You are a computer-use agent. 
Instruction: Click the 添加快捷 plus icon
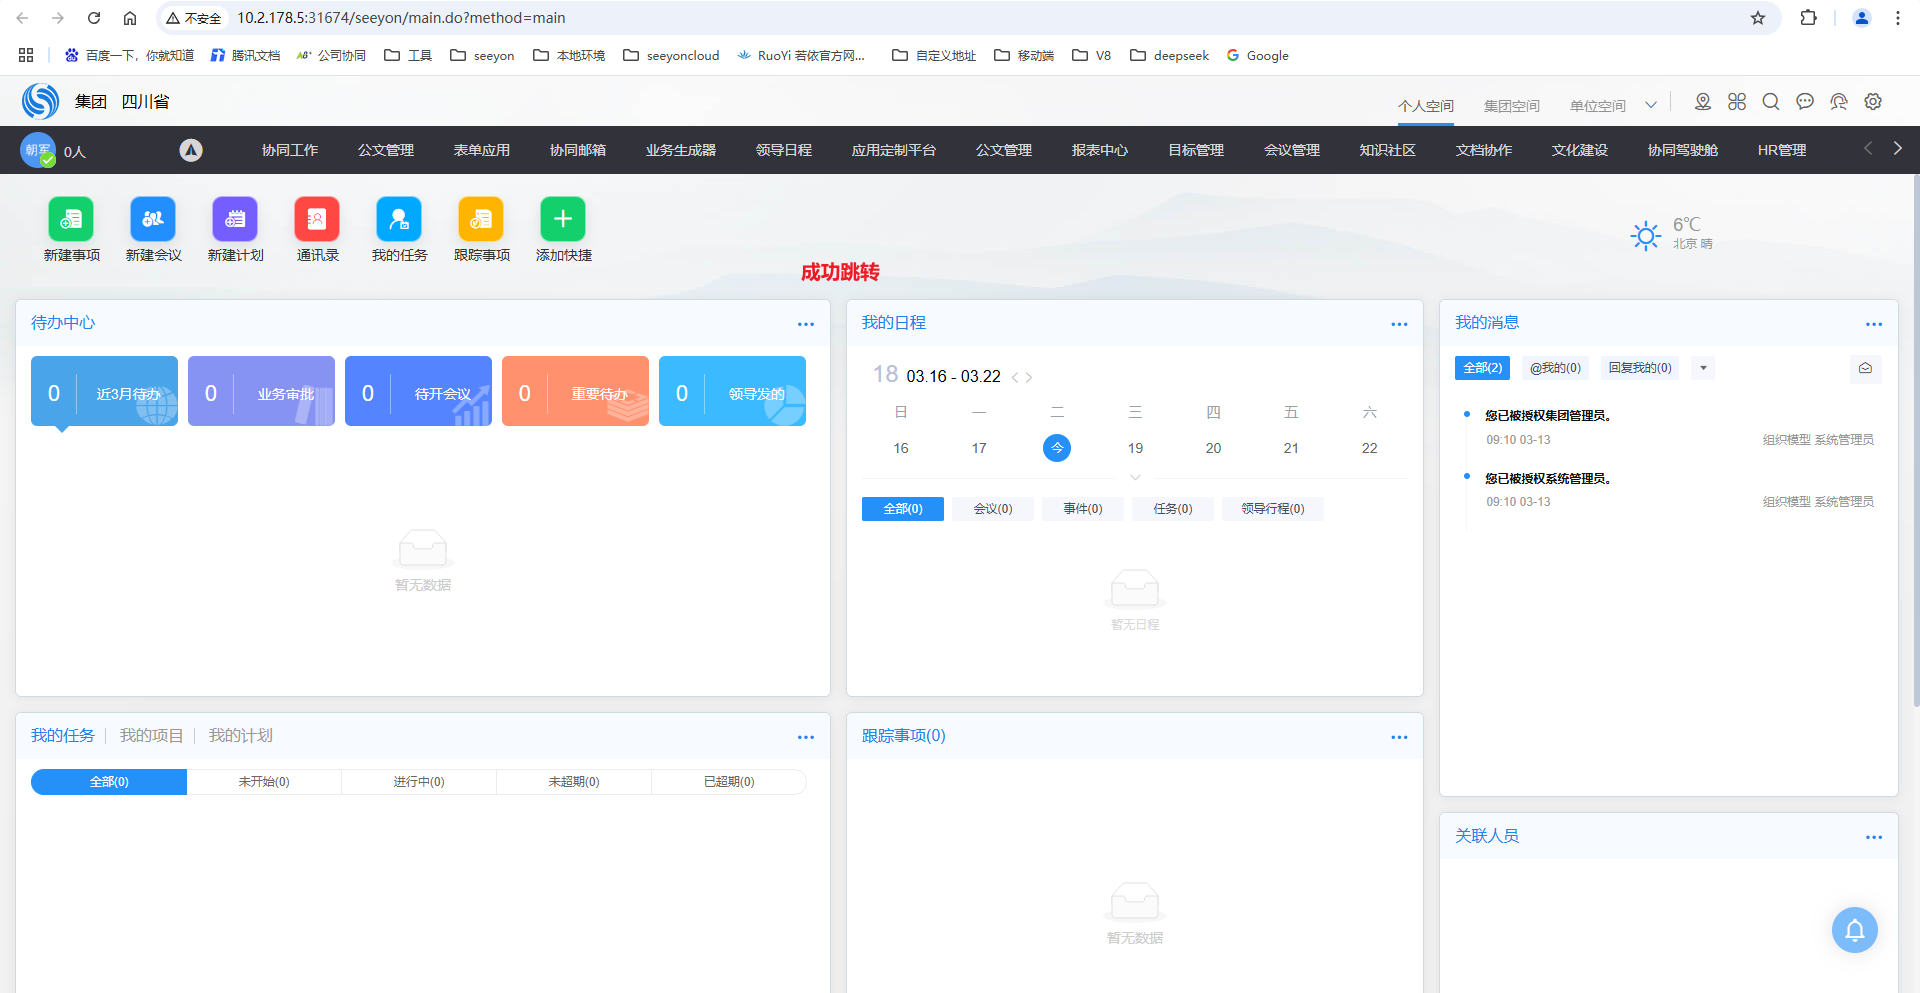563,219
